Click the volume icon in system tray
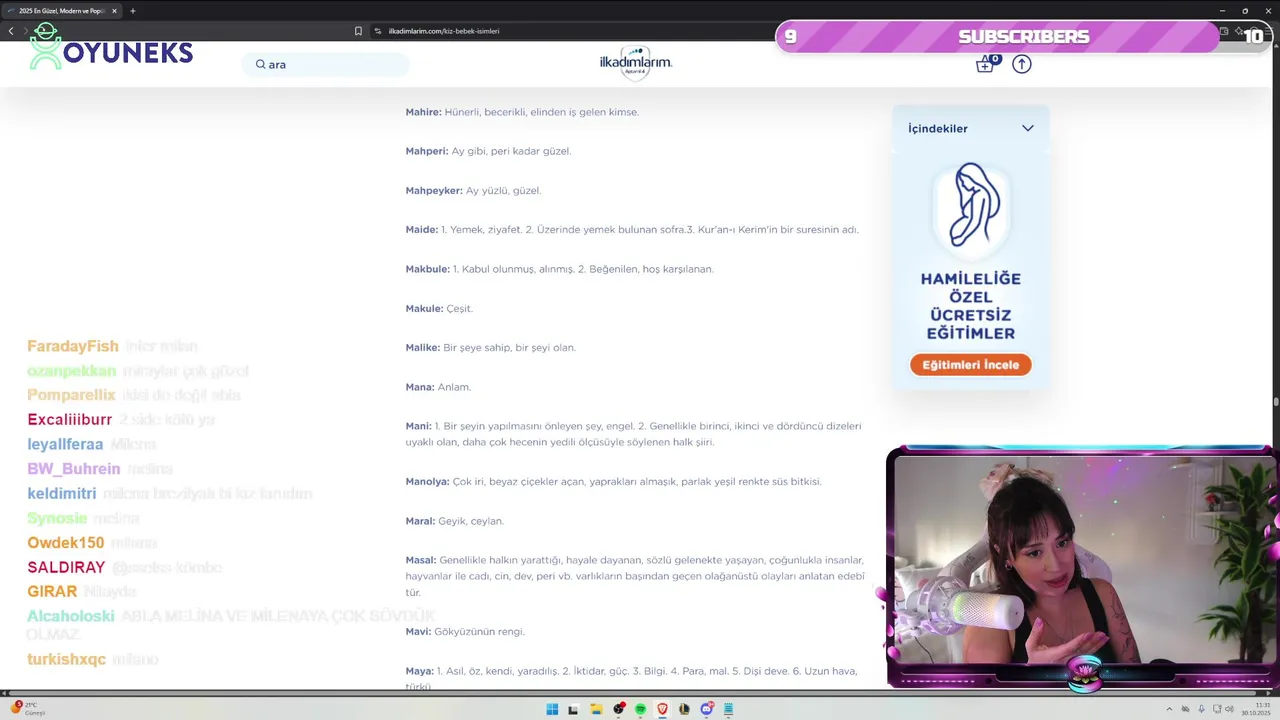Image resolution: width=1280 pixels, height=720 pixels. point(1229,709)
